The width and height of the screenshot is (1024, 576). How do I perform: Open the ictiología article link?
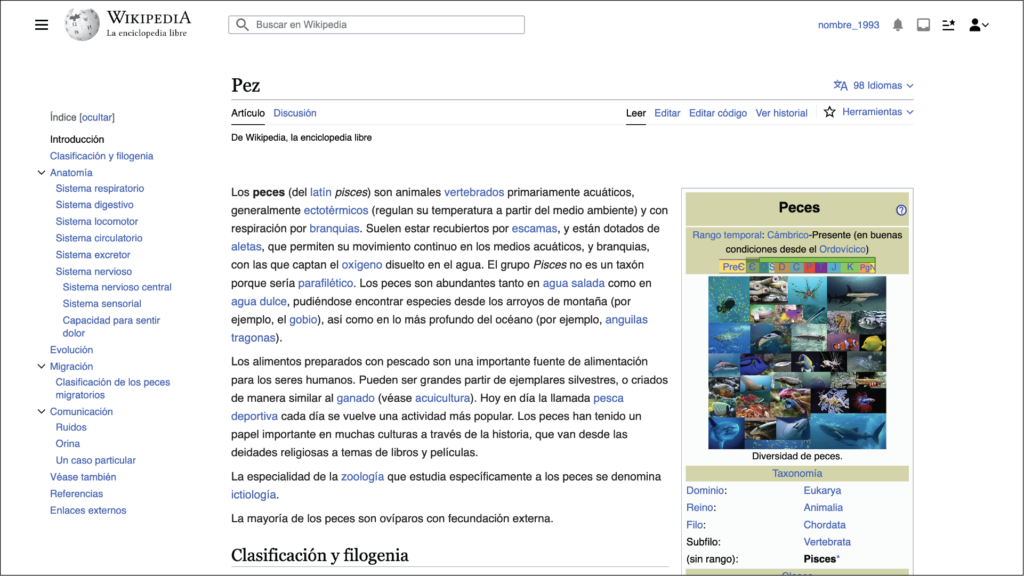click(x=253, y=494)
